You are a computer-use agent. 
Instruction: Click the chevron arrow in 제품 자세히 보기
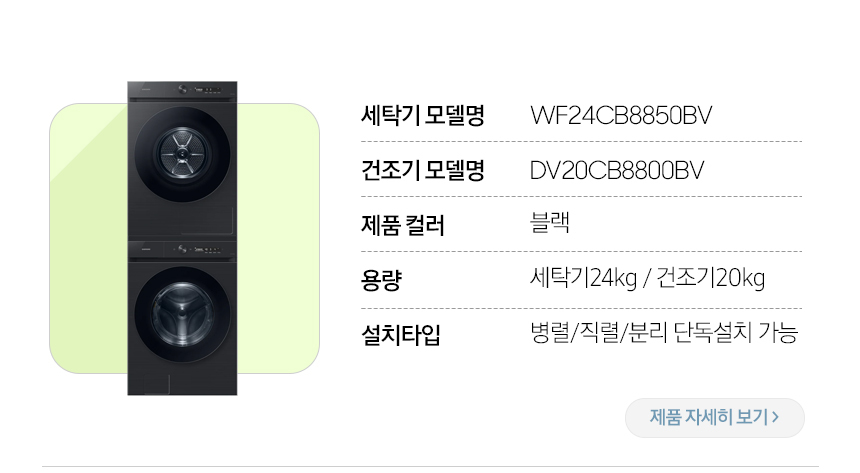click(x=776, y=418)
